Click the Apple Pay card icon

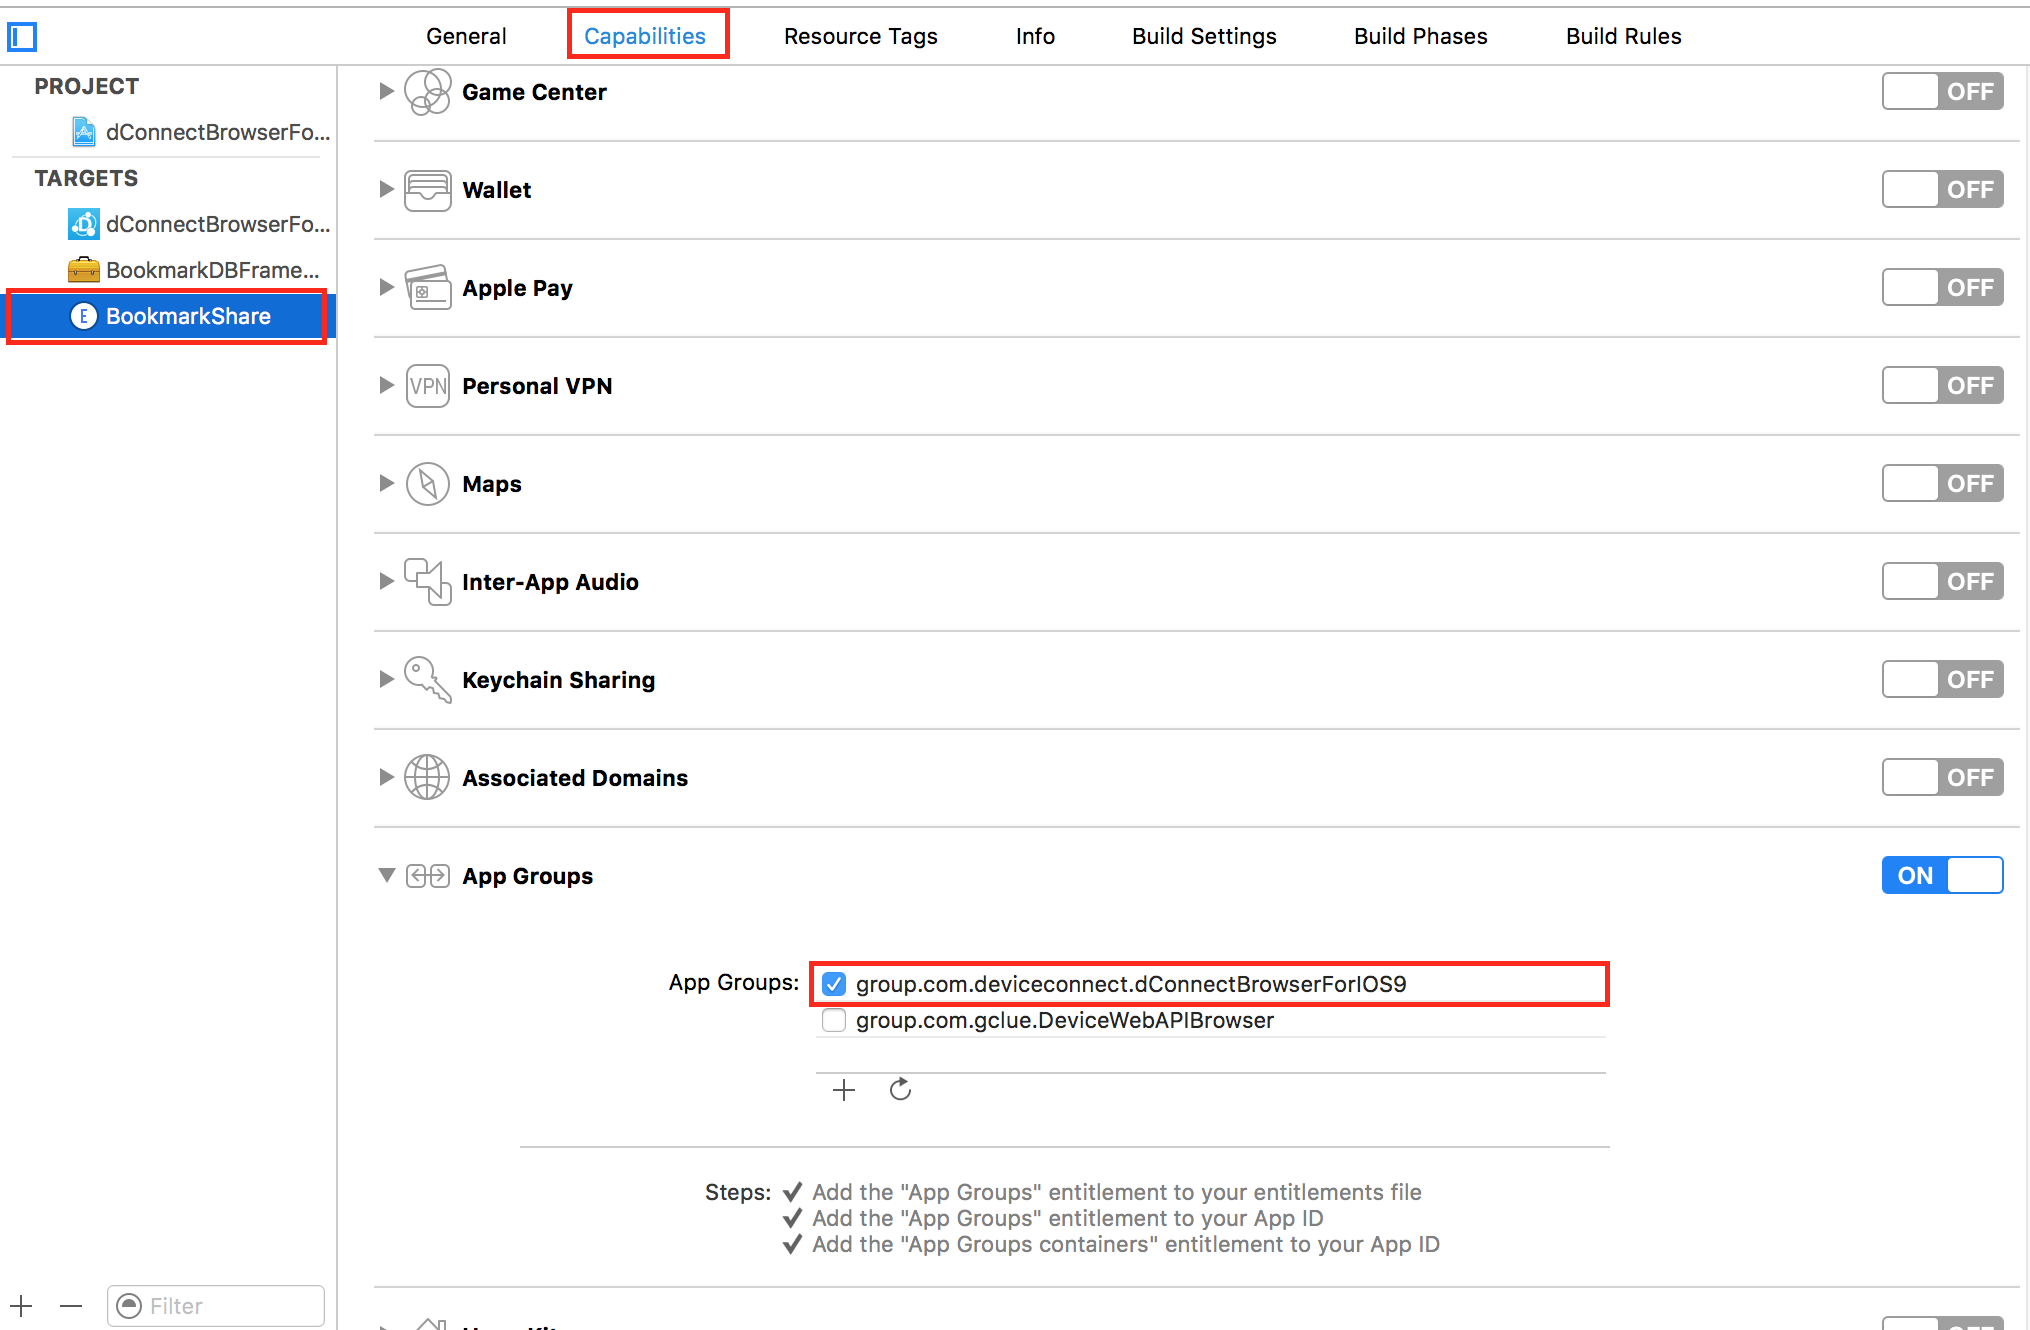[427, 288]
